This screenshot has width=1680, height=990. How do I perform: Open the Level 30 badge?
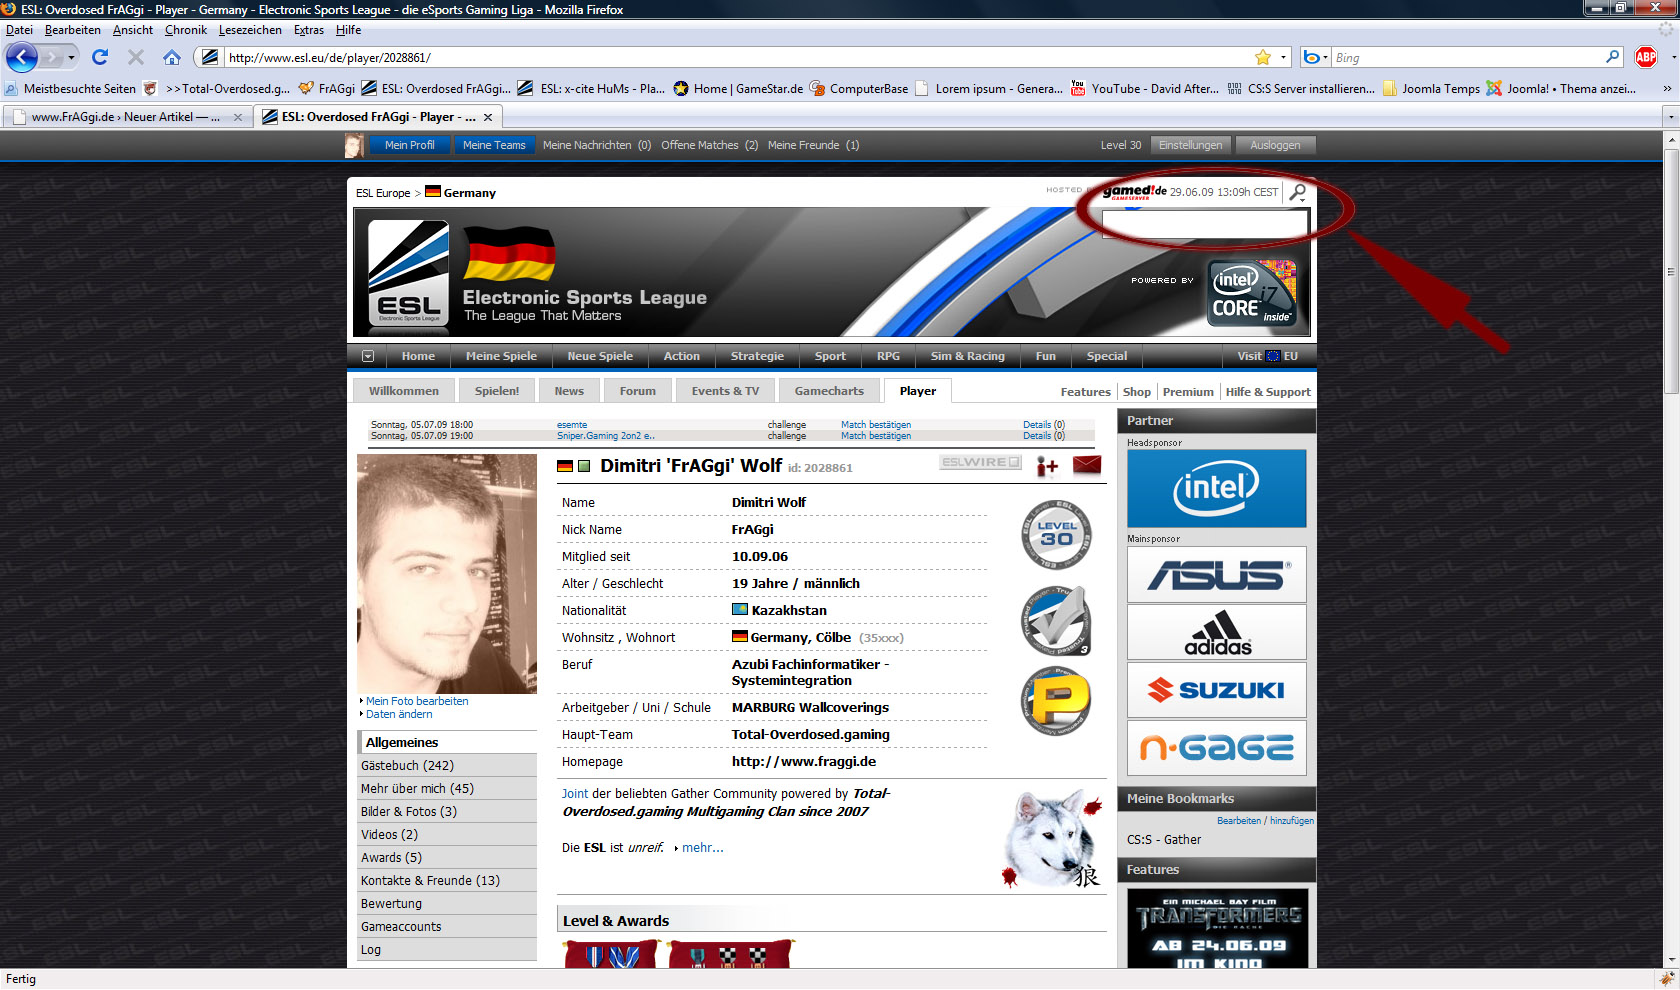coord(1056,534)
